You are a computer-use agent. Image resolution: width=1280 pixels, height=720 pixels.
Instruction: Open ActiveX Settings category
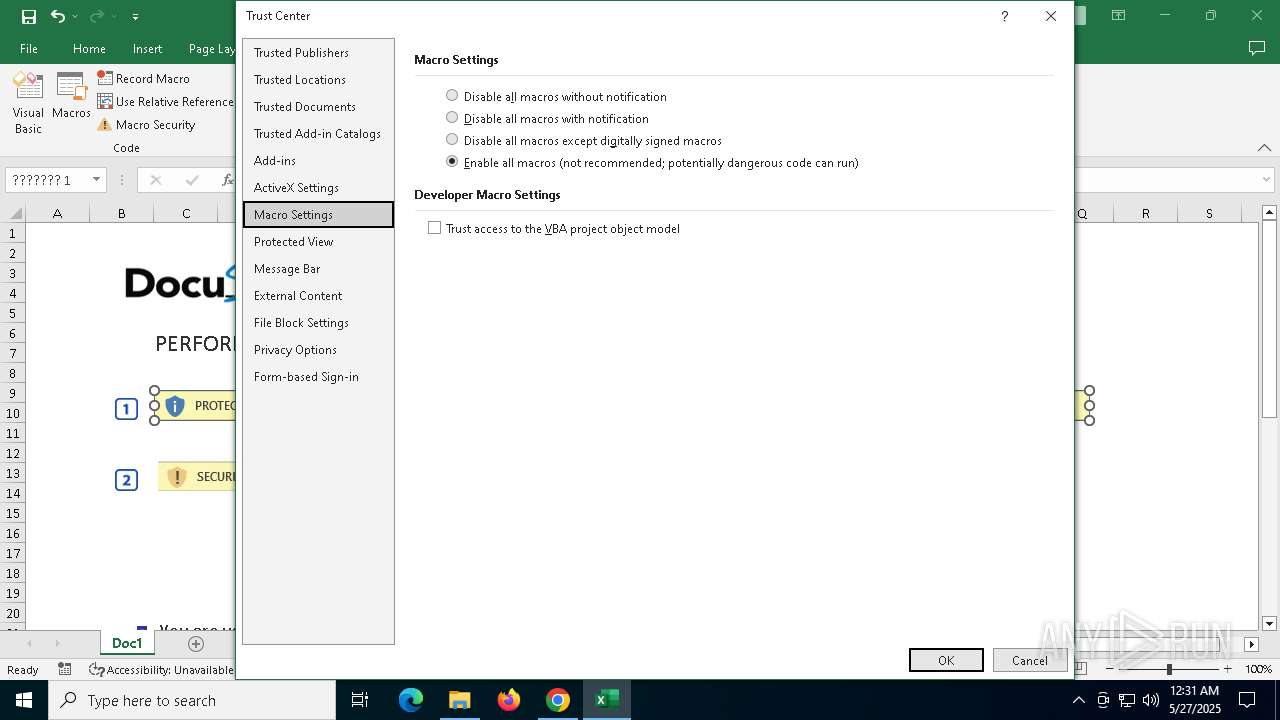pos(318,187)
